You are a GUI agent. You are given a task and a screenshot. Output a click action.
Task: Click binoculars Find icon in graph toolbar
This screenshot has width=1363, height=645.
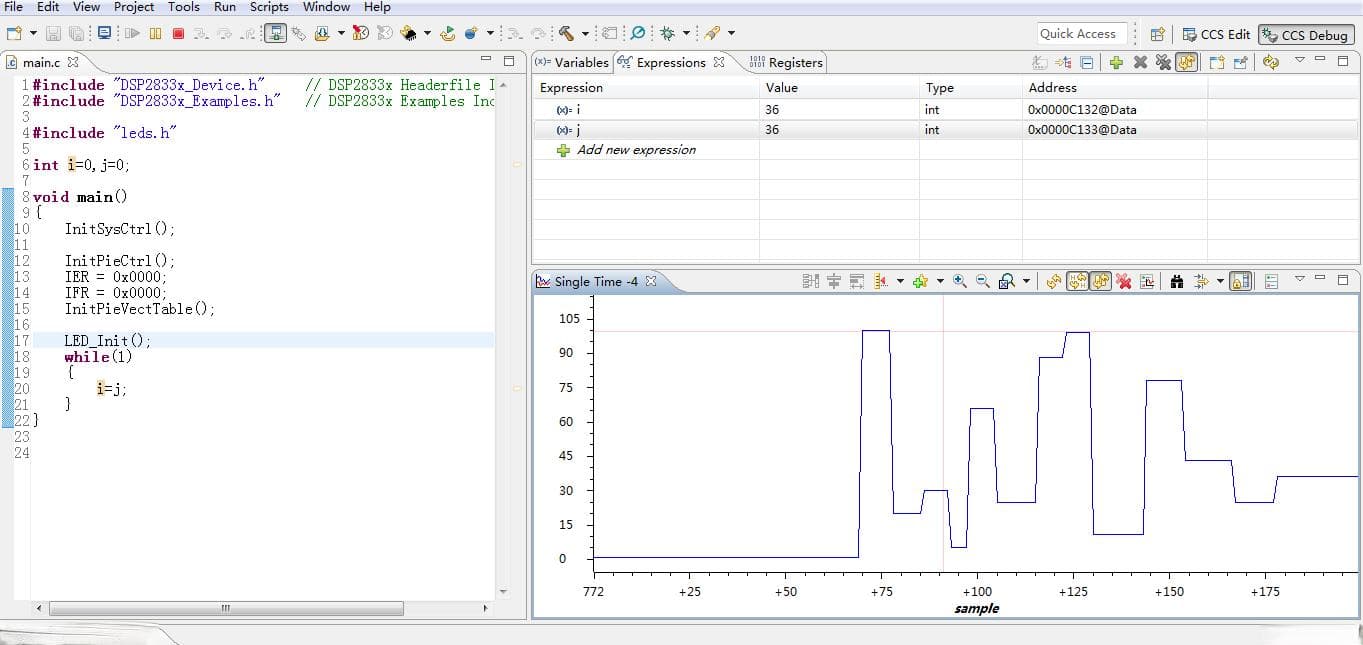click(1177, 281)
